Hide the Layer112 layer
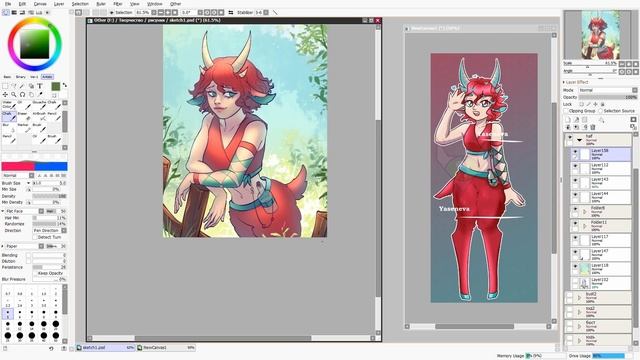This screenshot has width=640, height=360. tap(575, 166)
